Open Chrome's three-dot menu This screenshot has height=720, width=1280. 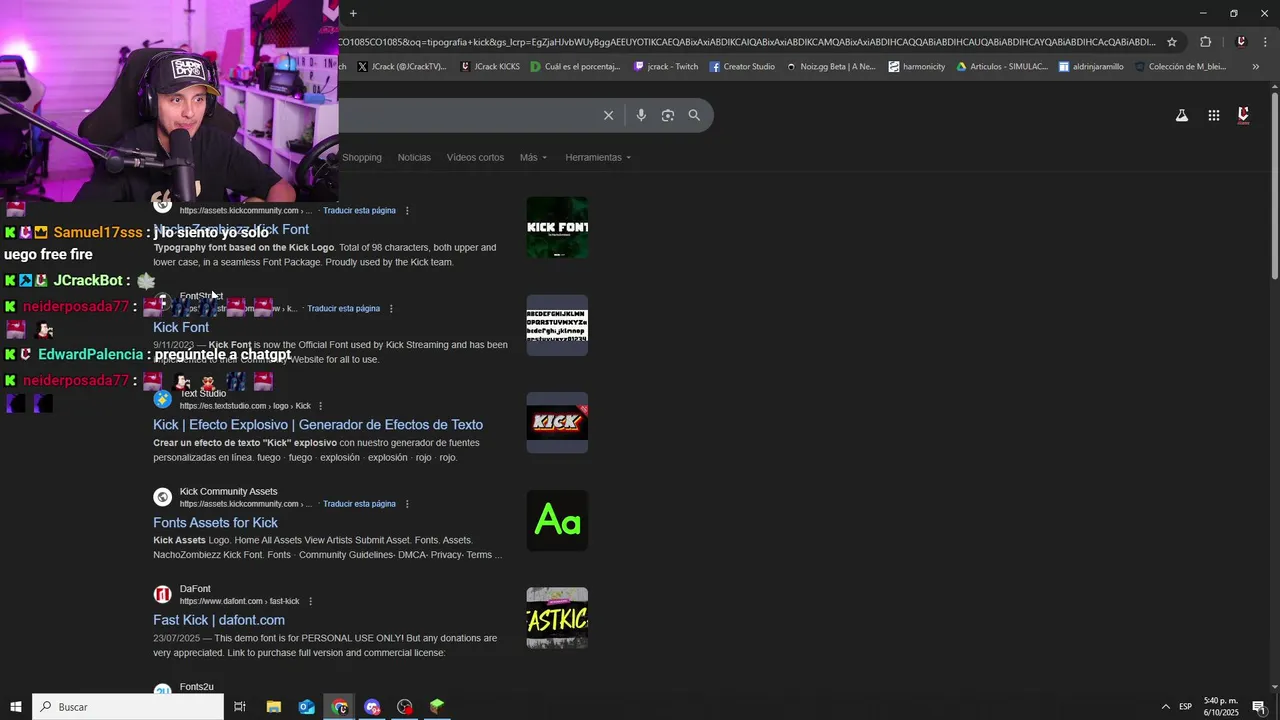click(x=1266, y=42)
